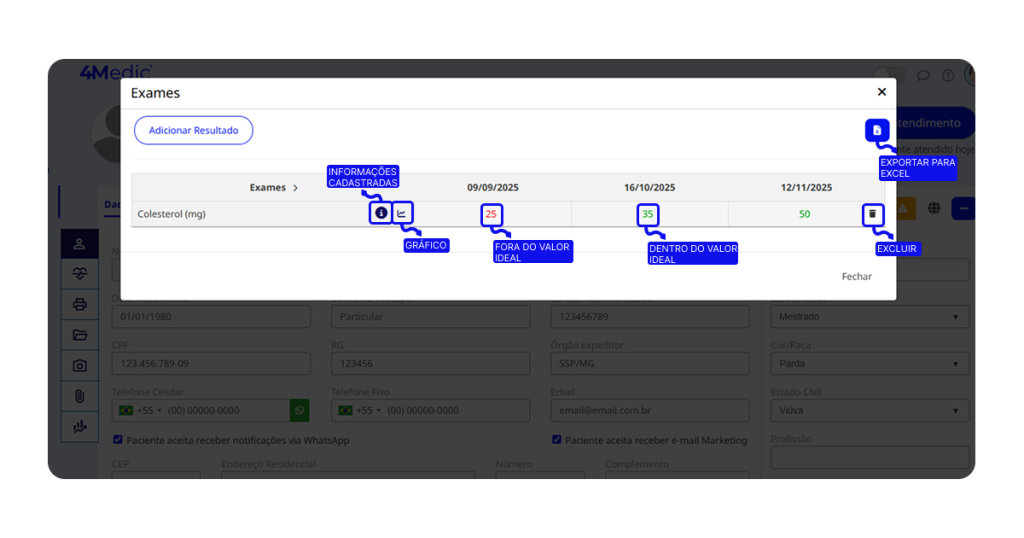Viewport: 1024px width, 538px height.
Task: Click Fechar to dismiss the dialog
Action: click(x=856, y=276)
